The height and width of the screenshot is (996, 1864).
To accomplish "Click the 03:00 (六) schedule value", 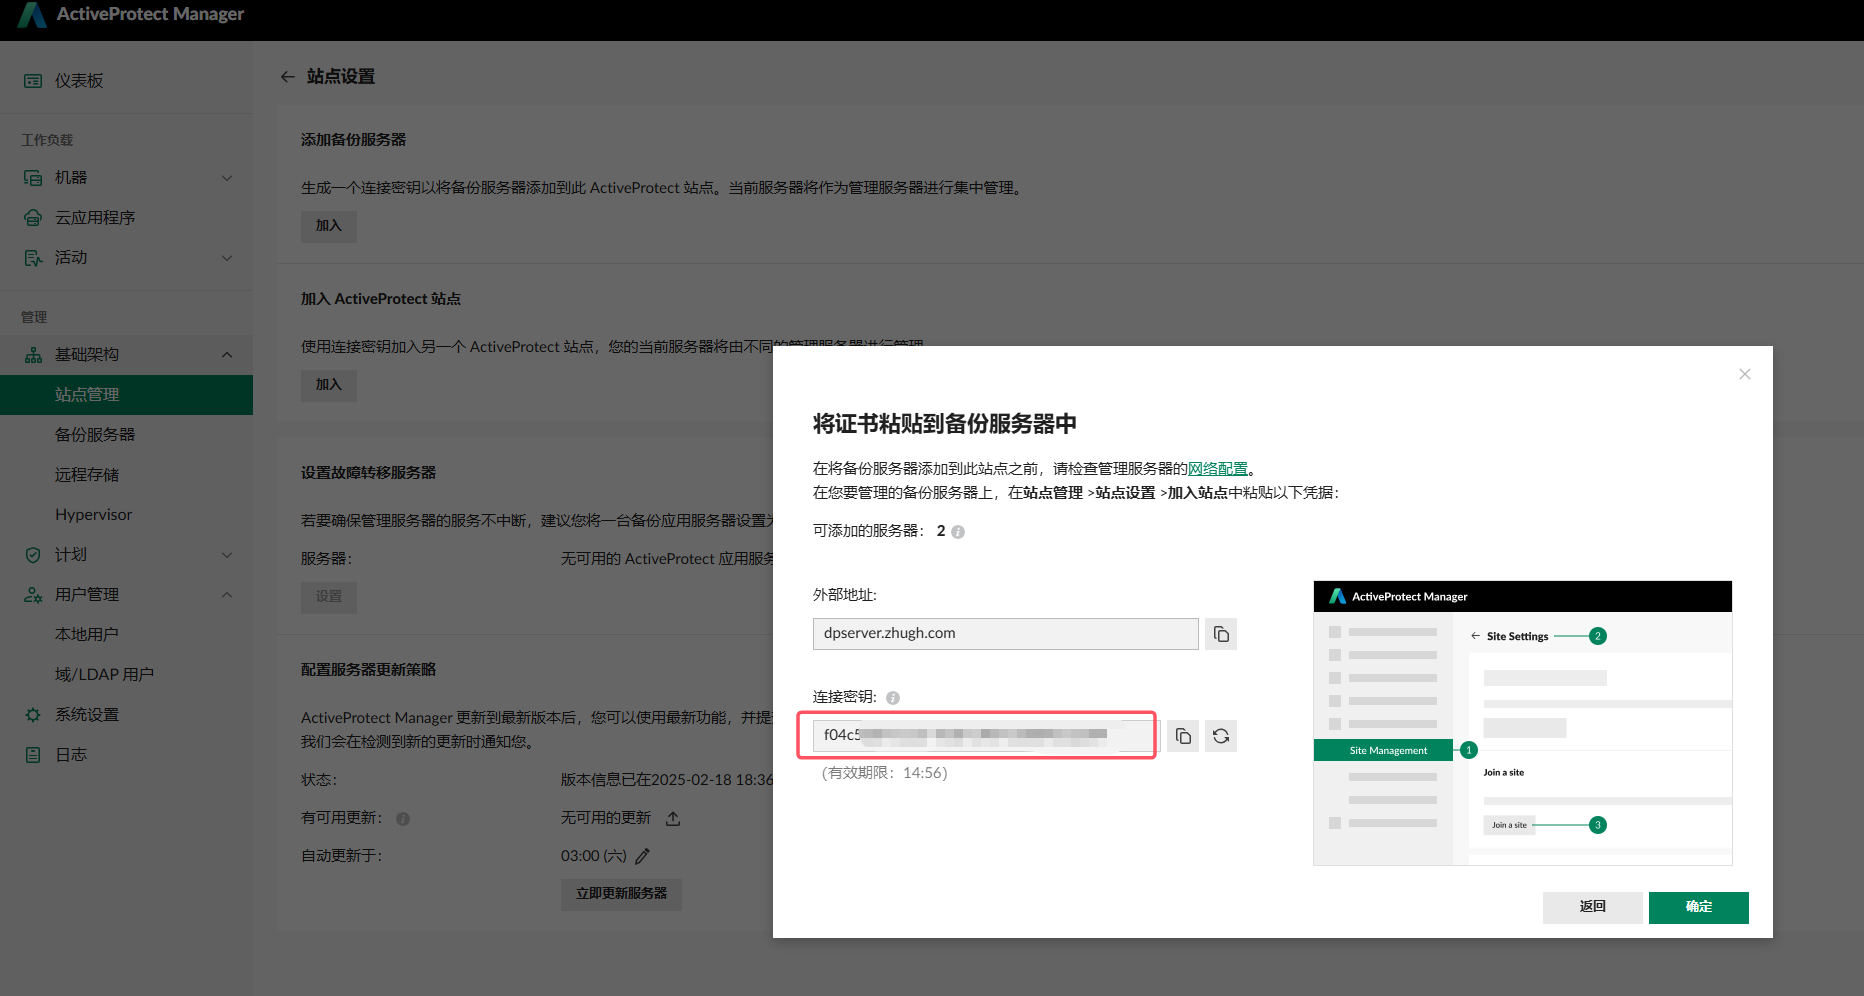I will coord(593,856).
